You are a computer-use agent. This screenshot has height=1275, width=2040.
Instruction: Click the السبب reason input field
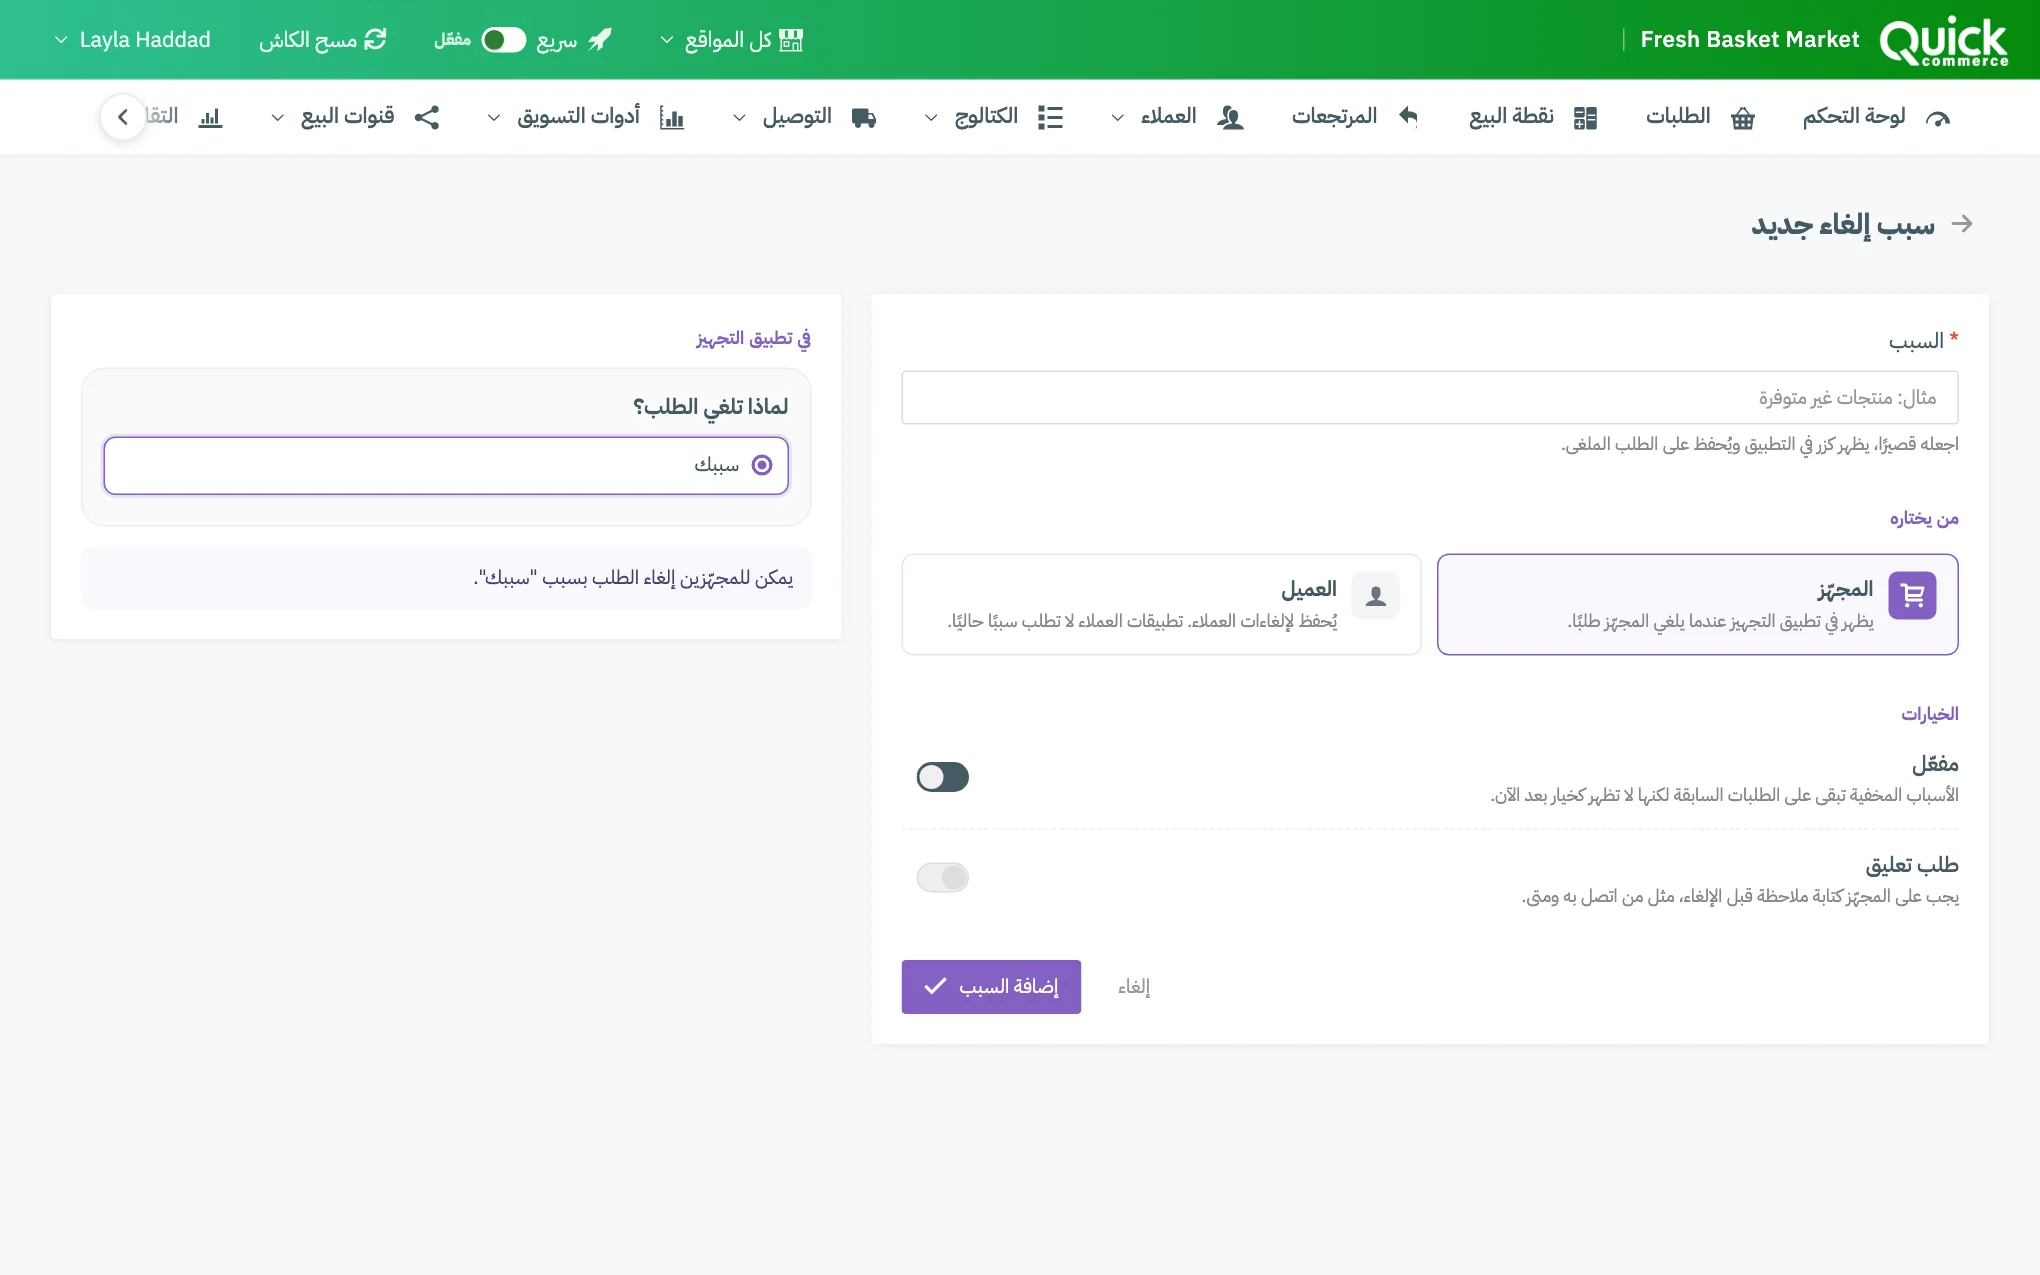coord(1429,398)
